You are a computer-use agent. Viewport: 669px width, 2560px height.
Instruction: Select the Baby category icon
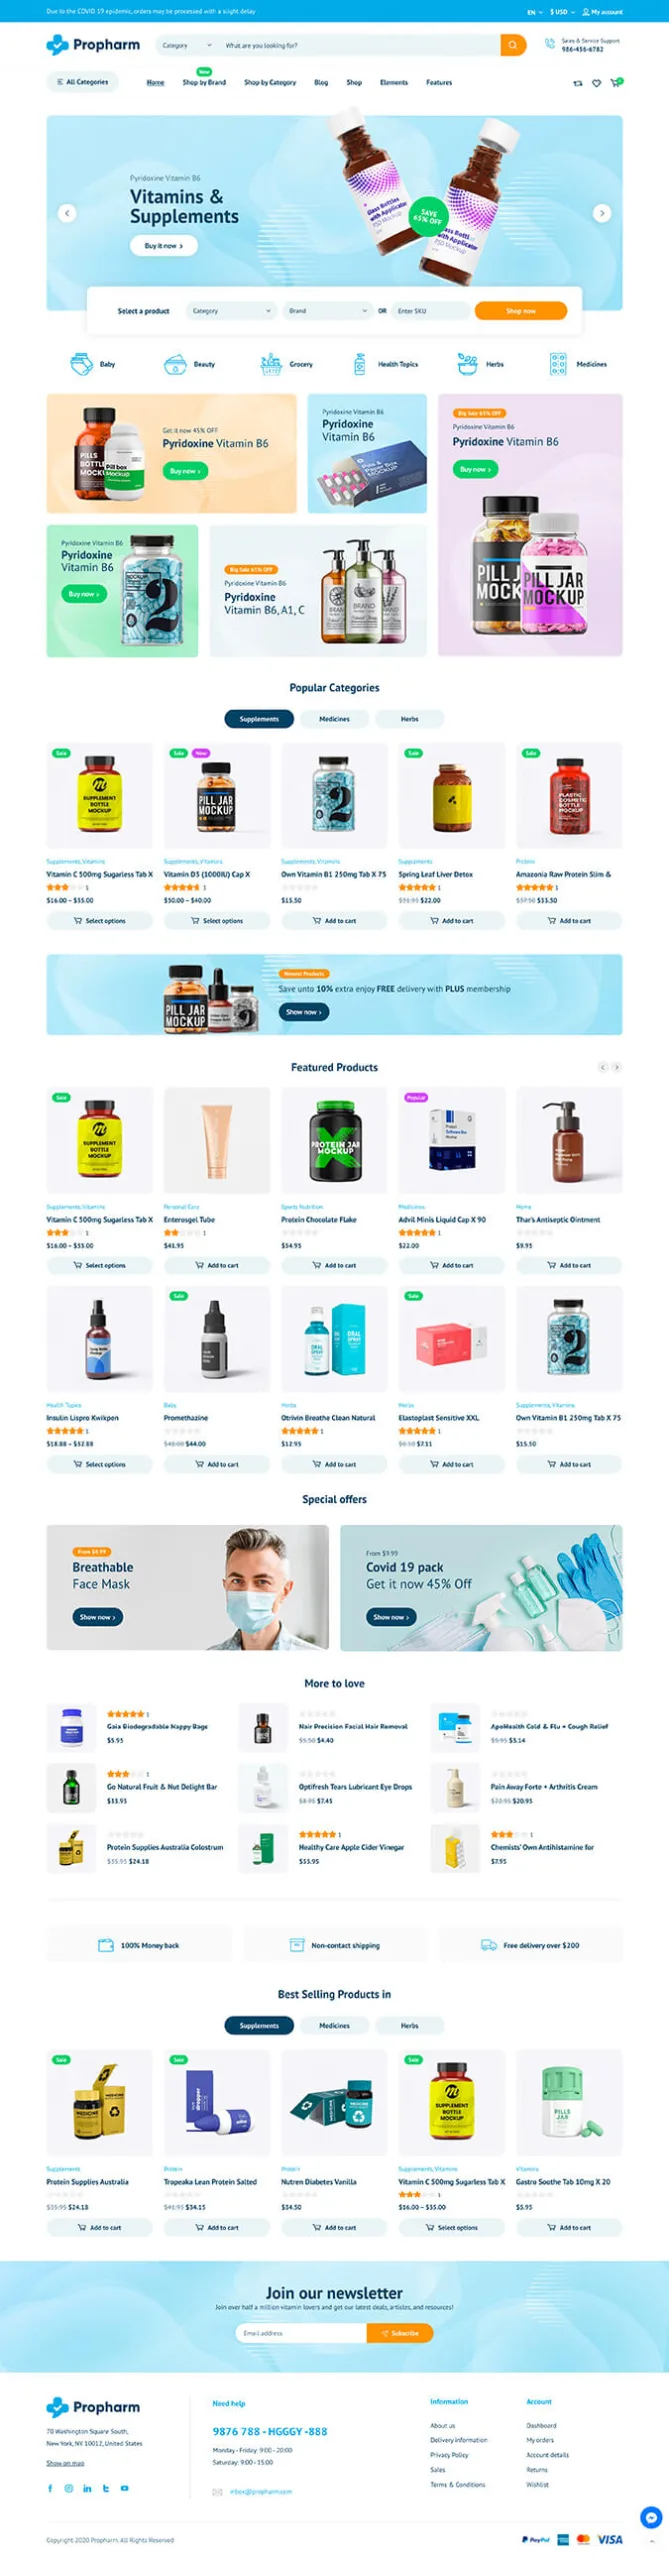pos(81,364)
